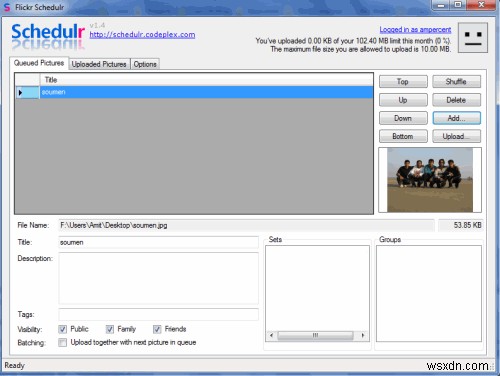This screenshot has height=376, width=500.
Task: Click the Schedulr logo
Action: tap(48, 37)
